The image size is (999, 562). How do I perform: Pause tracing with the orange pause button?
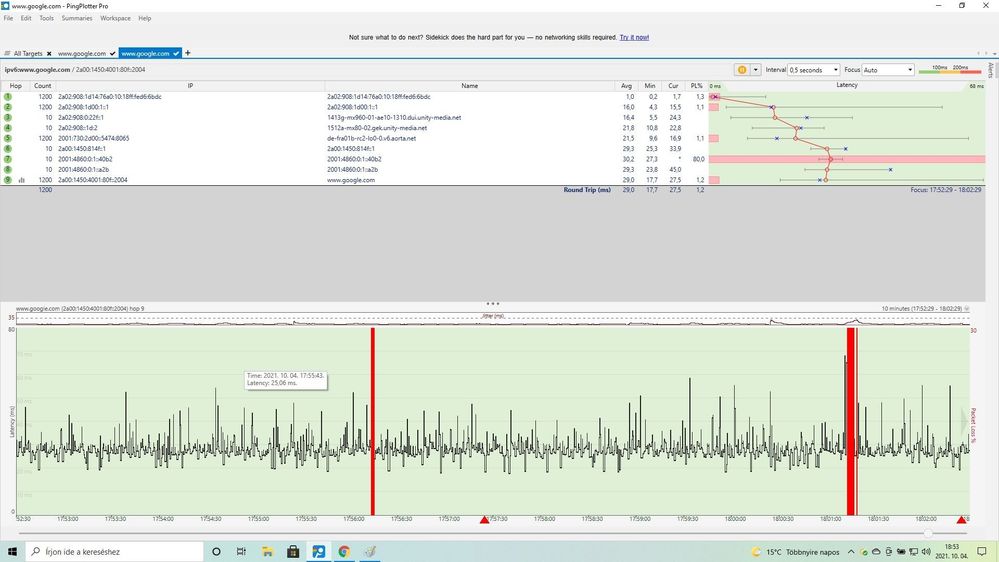click(742, 69)
